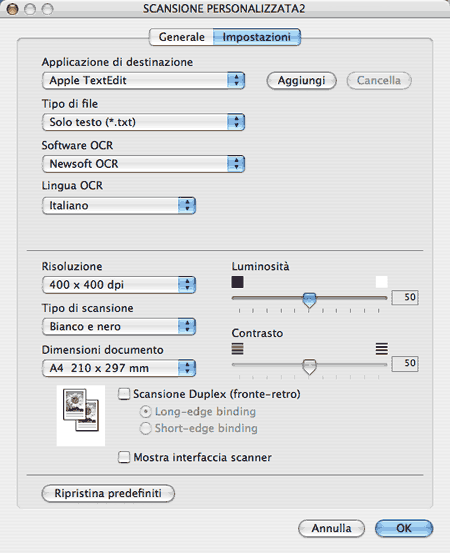Open the Risoluzione 400 x 400 dpi menu
Image resolution: width=450 pixels, height=553 pixels.
pos(119,285)
